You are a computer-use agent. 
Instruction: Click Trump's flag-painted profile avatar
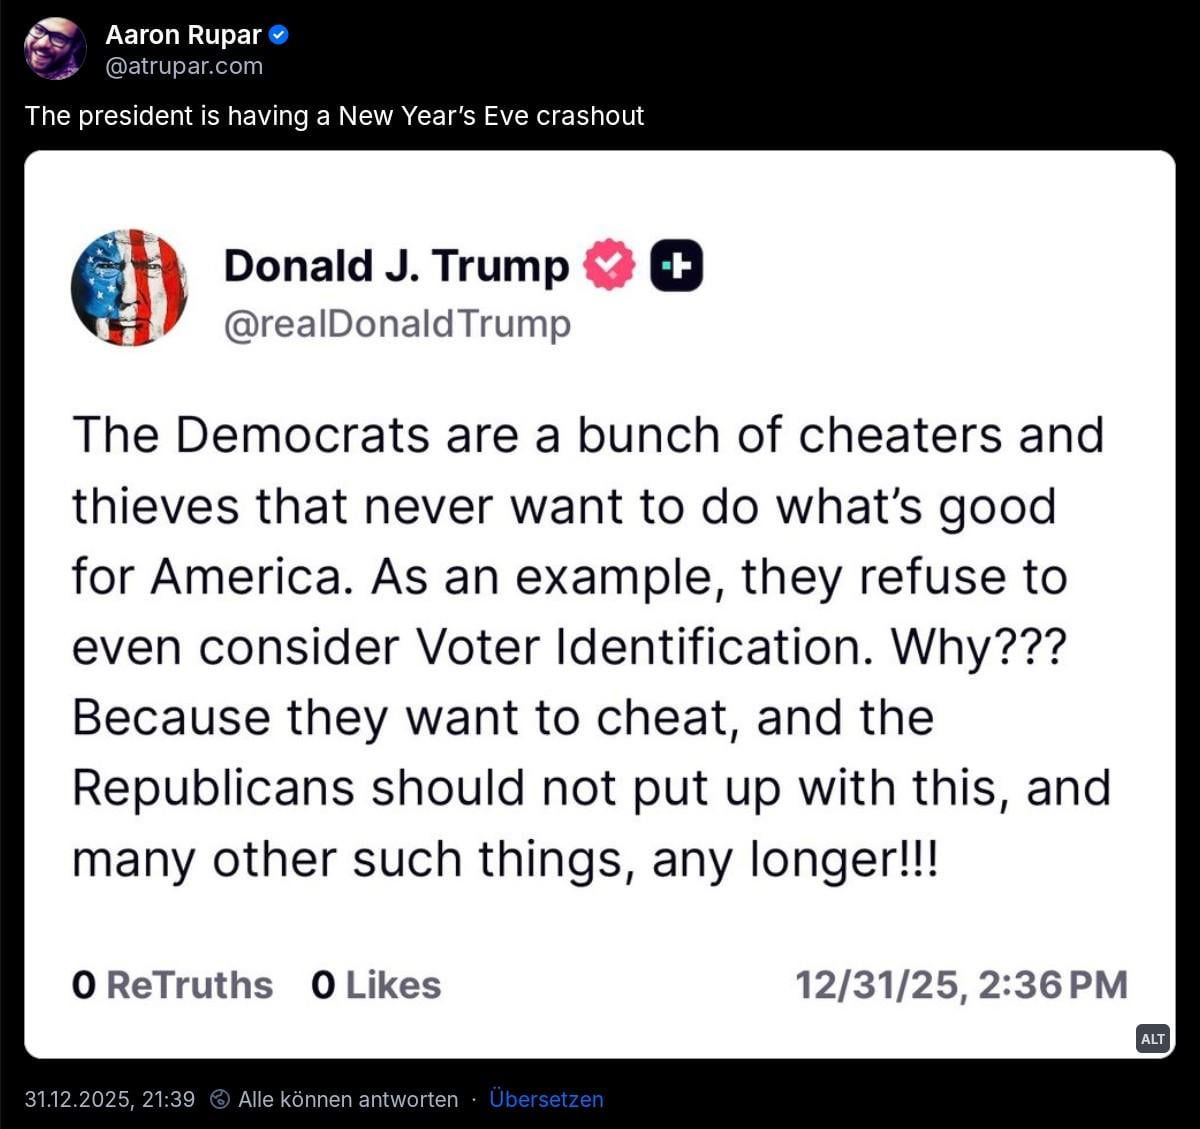129,287
